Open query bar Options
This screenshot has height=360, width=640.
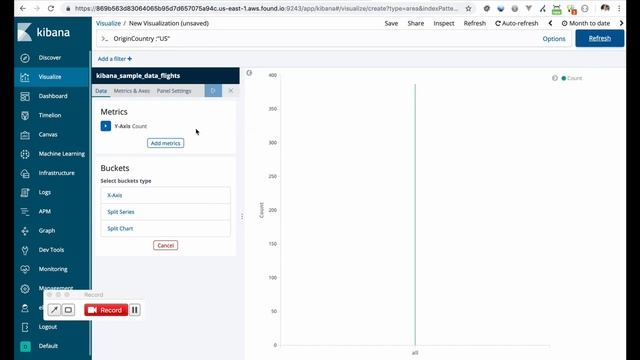click(553, 39)
